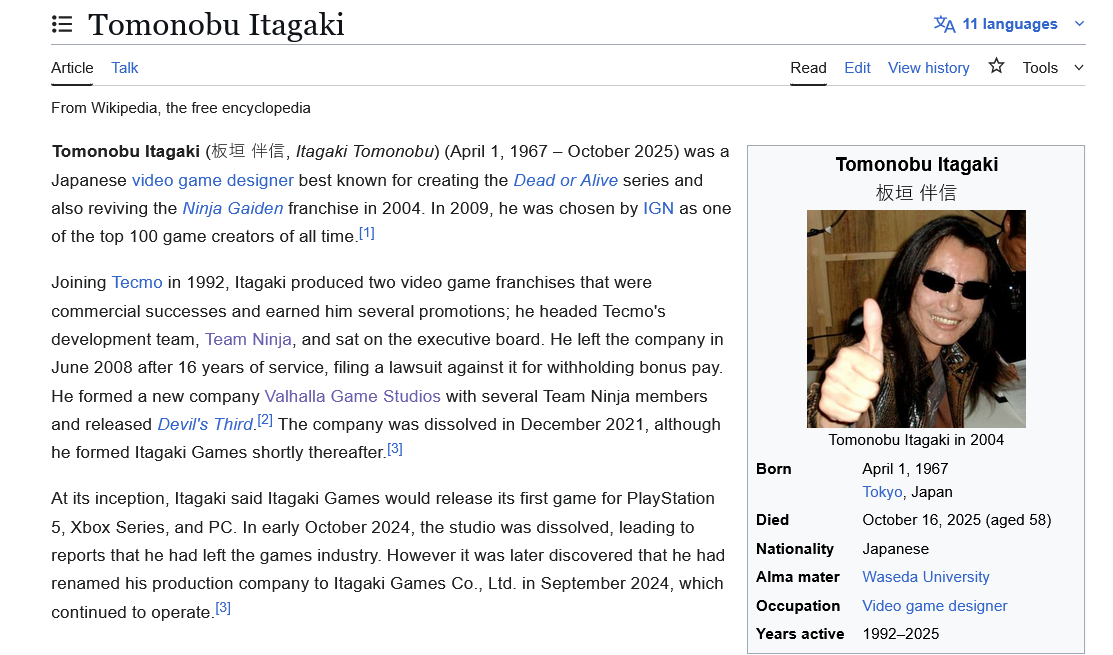Click the birth date 'April 1, 1967' in infobox
This screenshot has width=1113, height=655.
tap(905, 469)
